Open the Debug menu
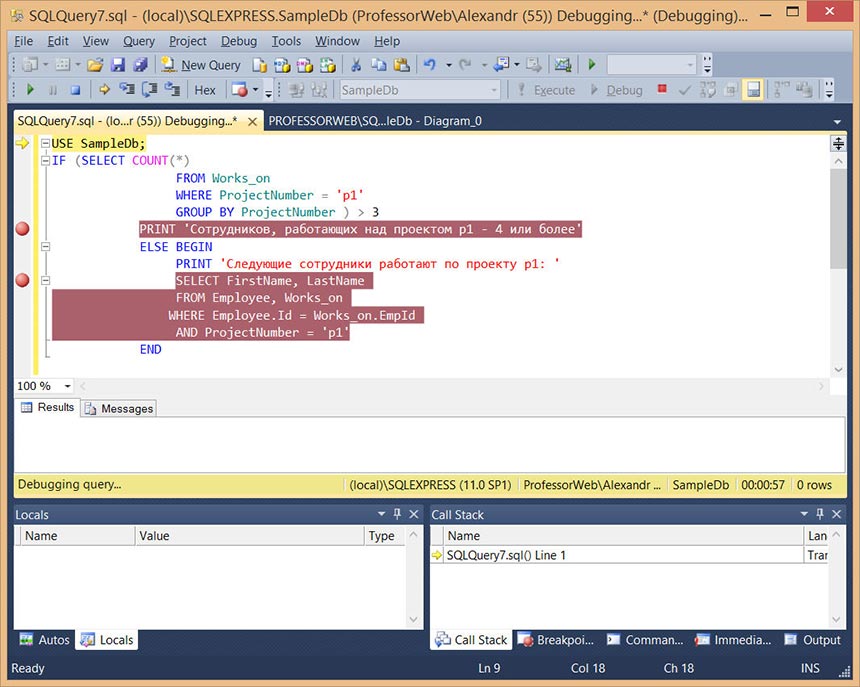 [x=239, y=41]
